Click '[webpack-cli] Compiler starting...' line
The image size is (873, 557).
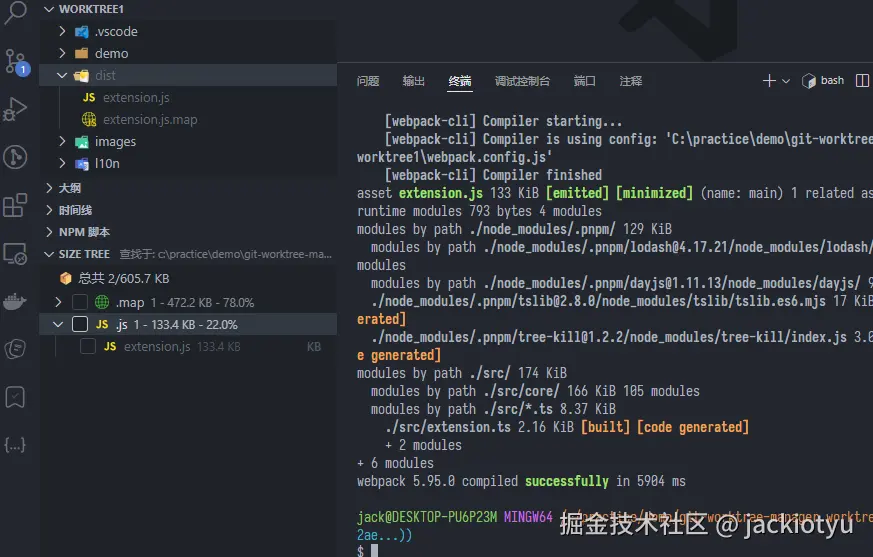[x=503, y=121]
